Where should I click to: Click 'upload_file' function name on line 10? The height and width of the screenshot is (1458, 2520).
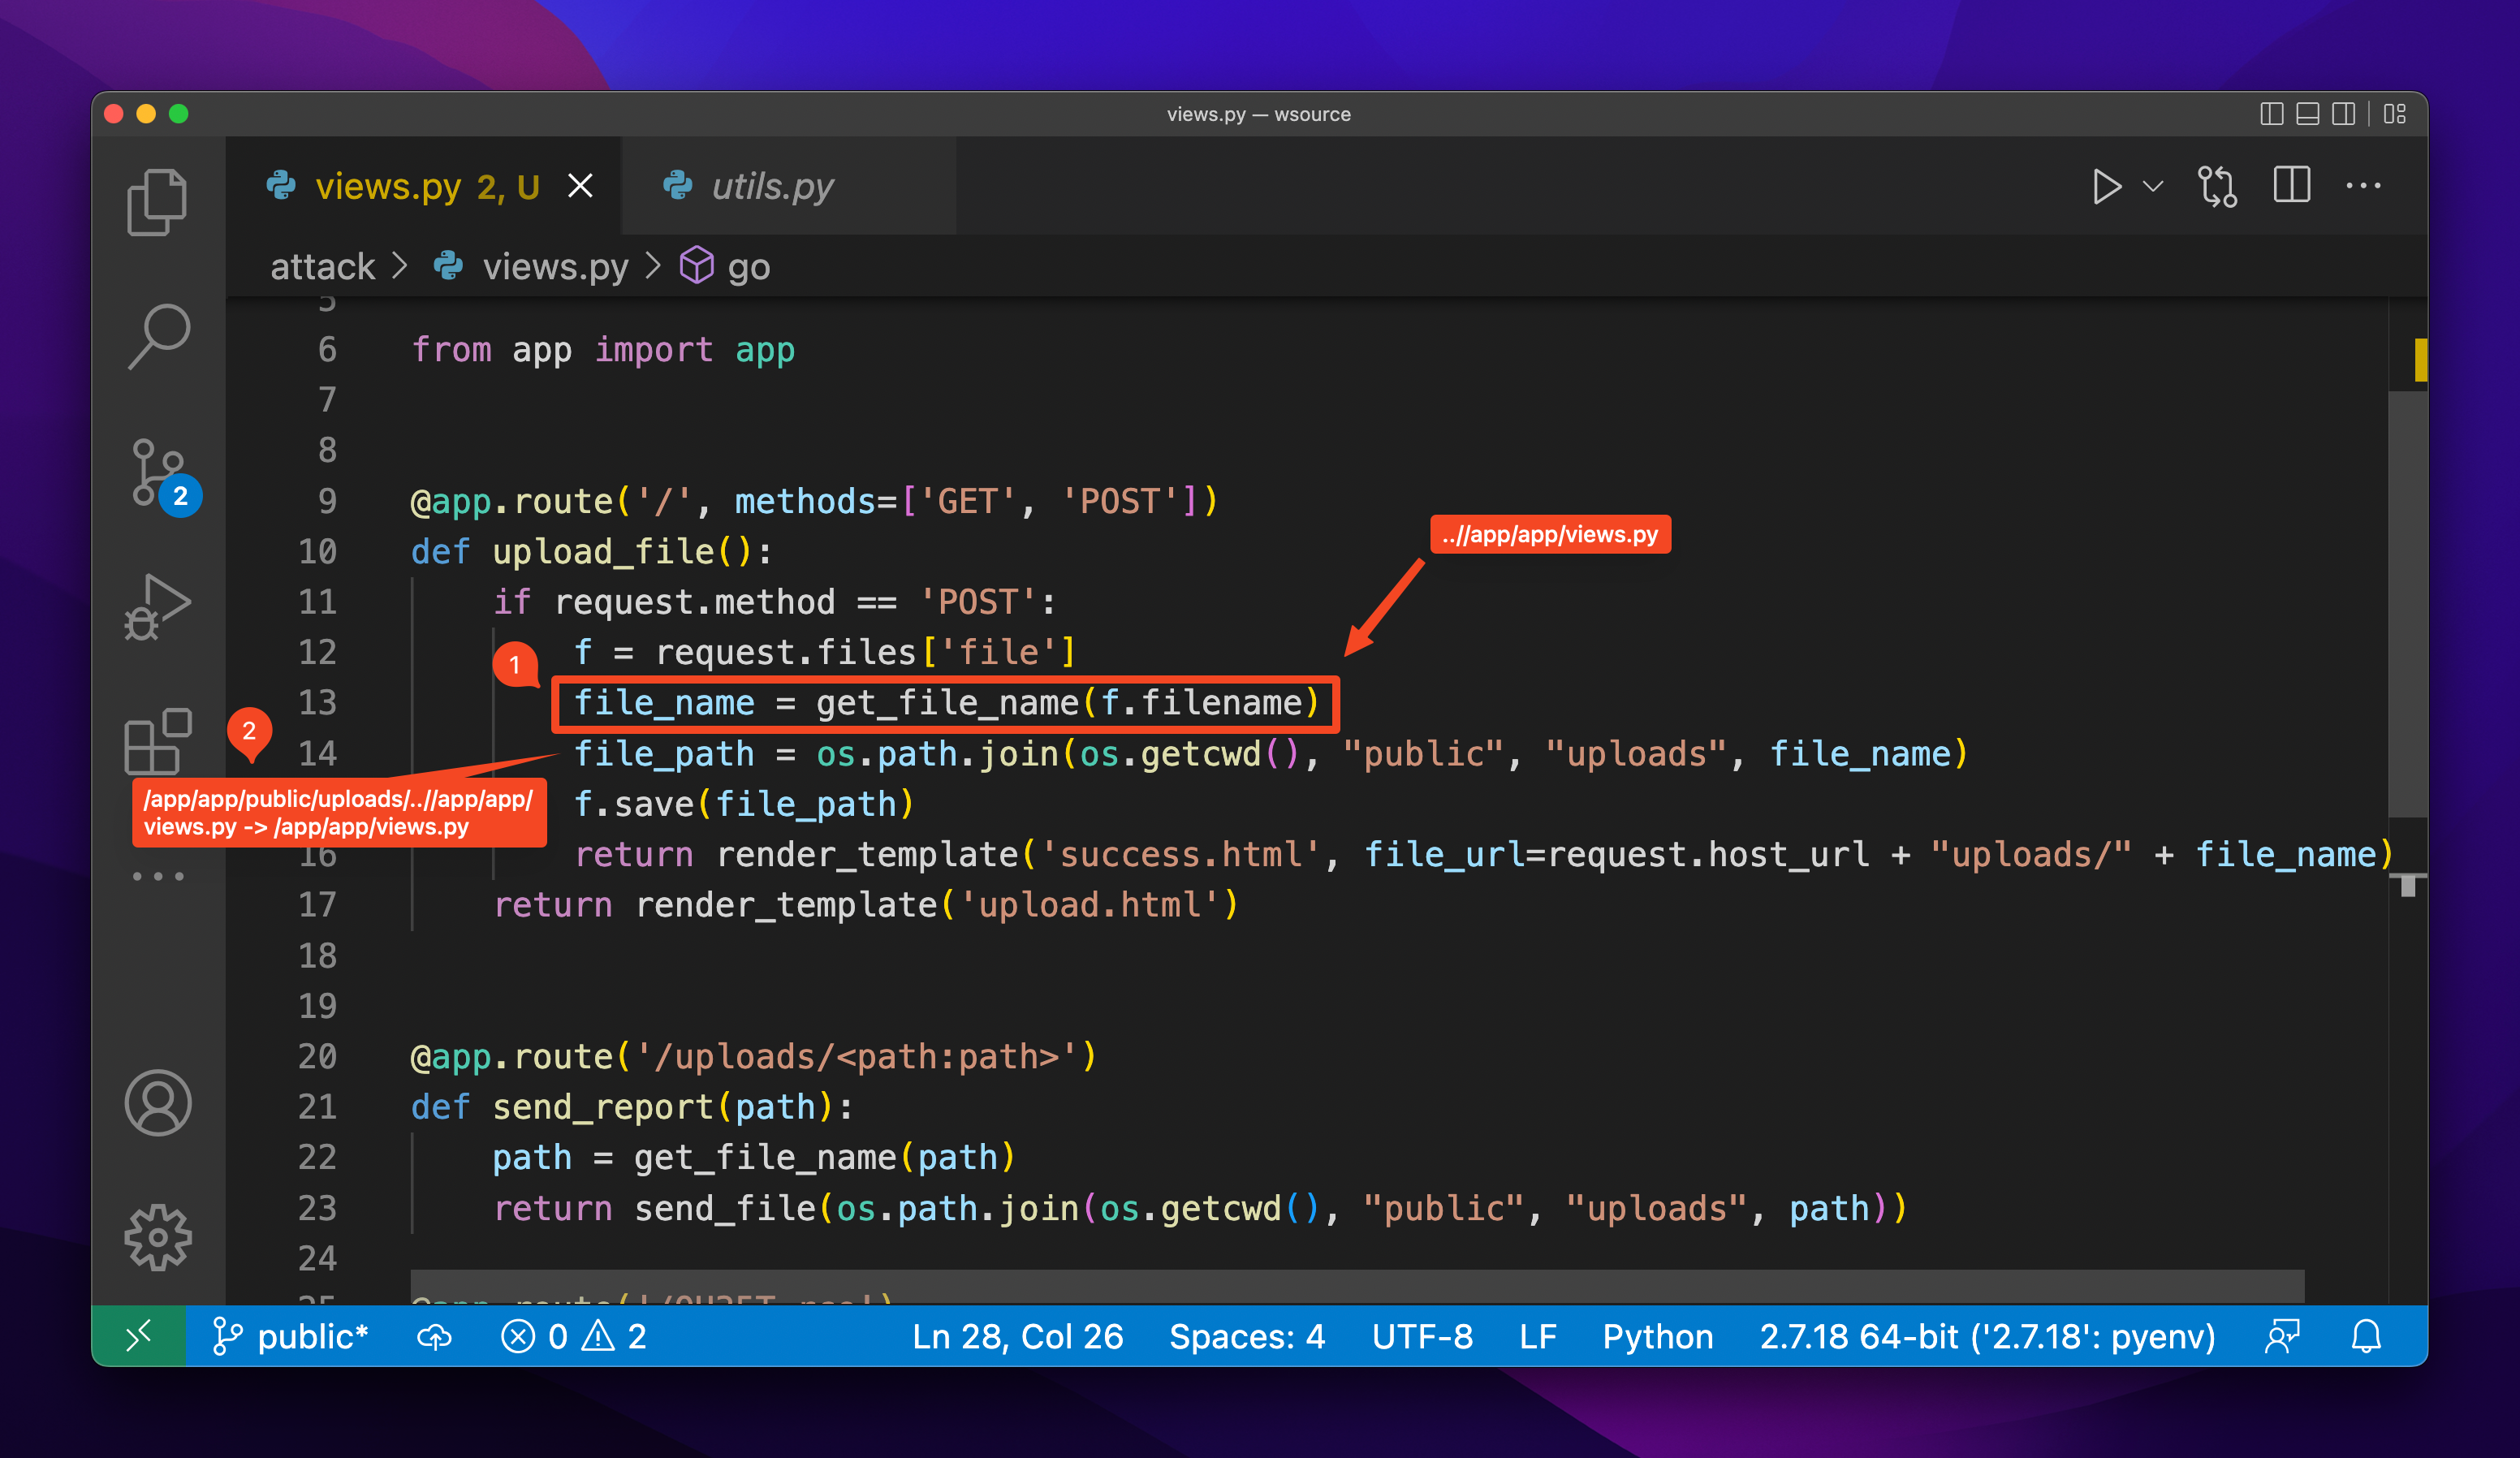click(603, 552)
